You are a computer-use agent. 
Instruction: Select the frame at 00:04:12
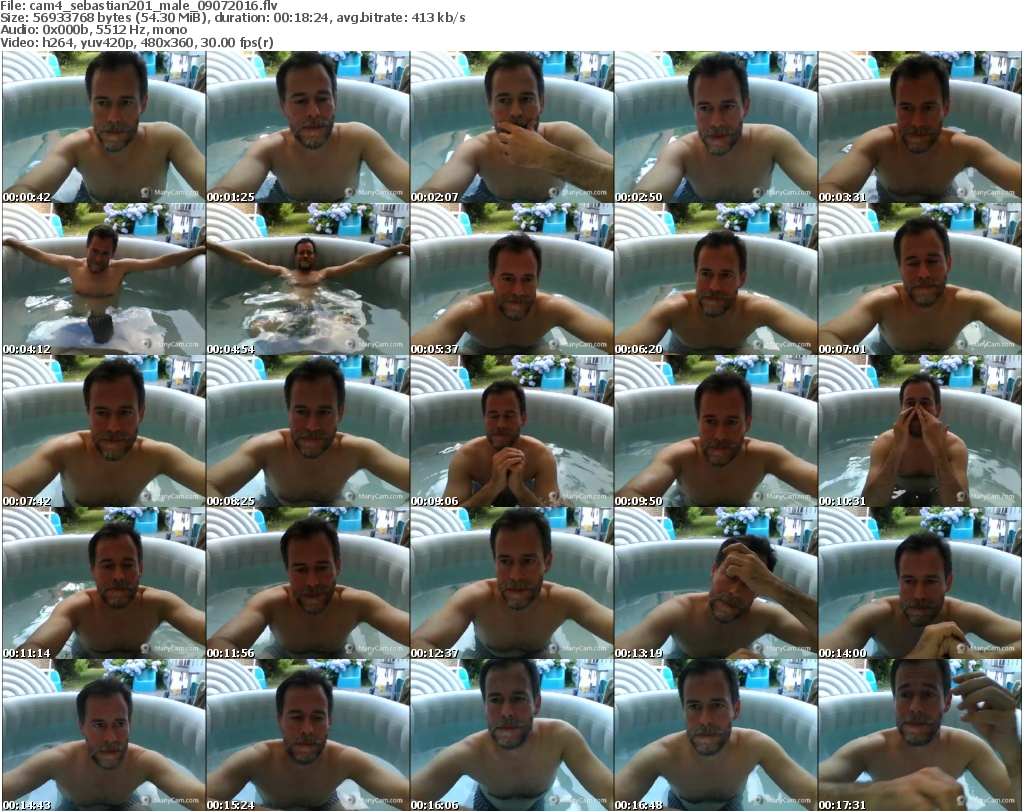104,279
